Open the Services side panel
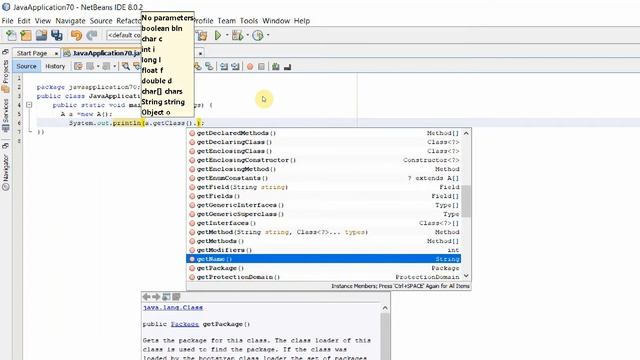This screenshot has height=360, width=640. [5, 115]
